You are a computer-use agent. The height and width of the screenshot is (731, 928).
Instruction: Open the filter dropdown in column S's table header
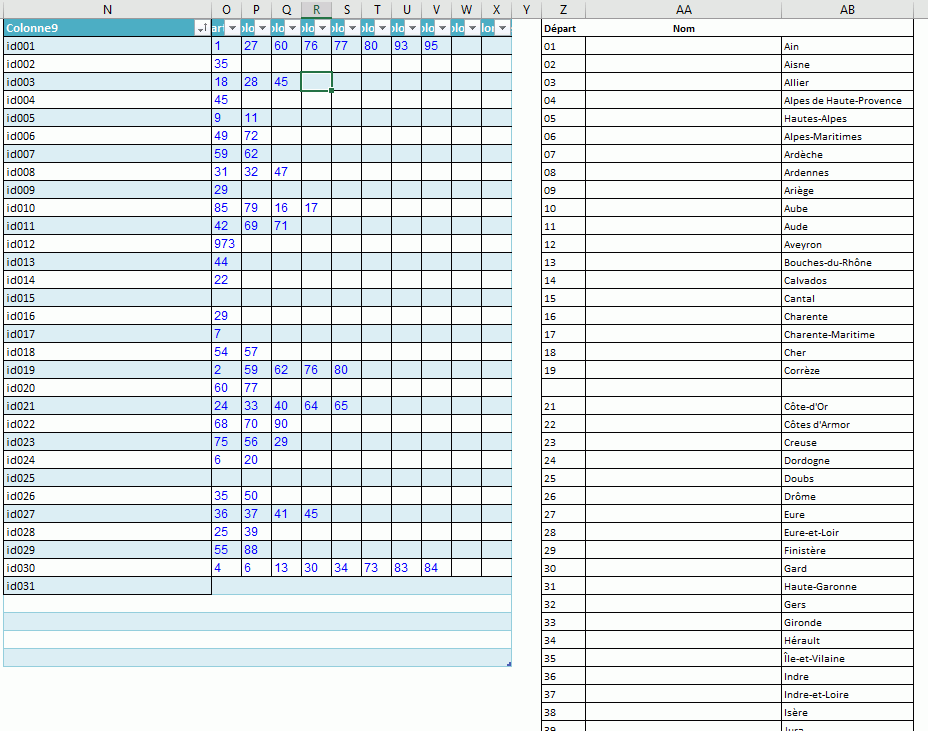pyautogui.click(x=353, y=28)
